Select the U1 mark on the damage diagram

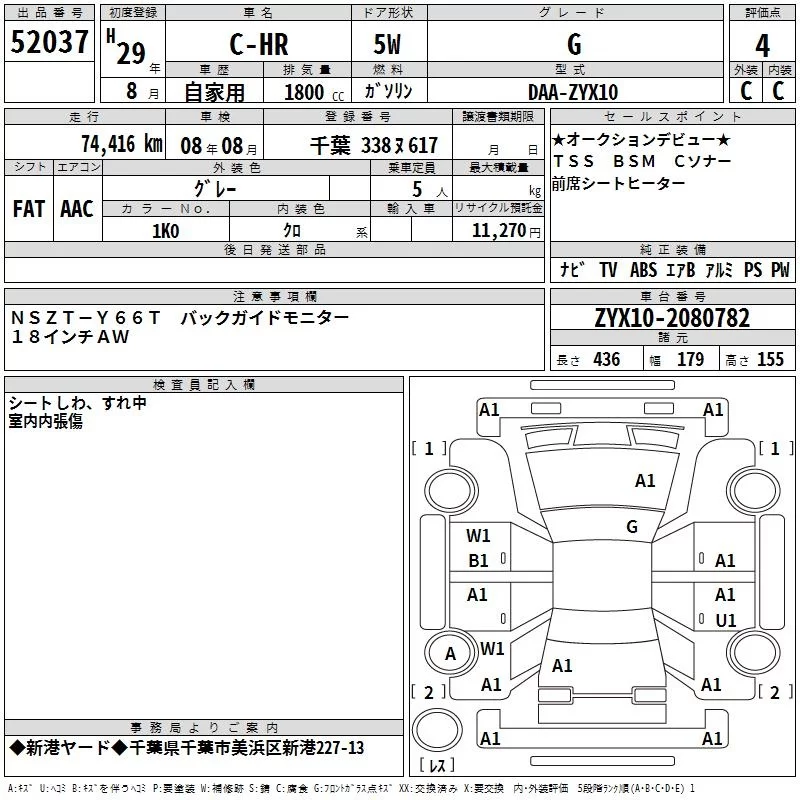pyautogui.click(x=726, y=620)
